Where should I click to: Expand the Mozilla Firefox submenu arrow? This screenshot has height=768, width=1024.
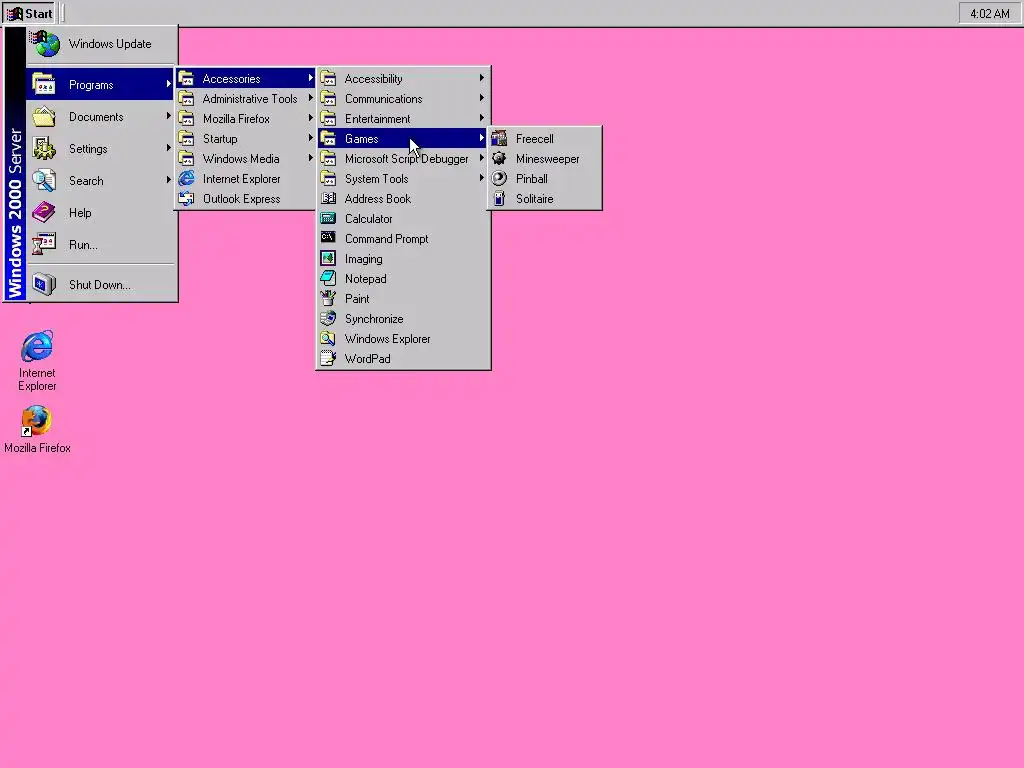point(311,118)
